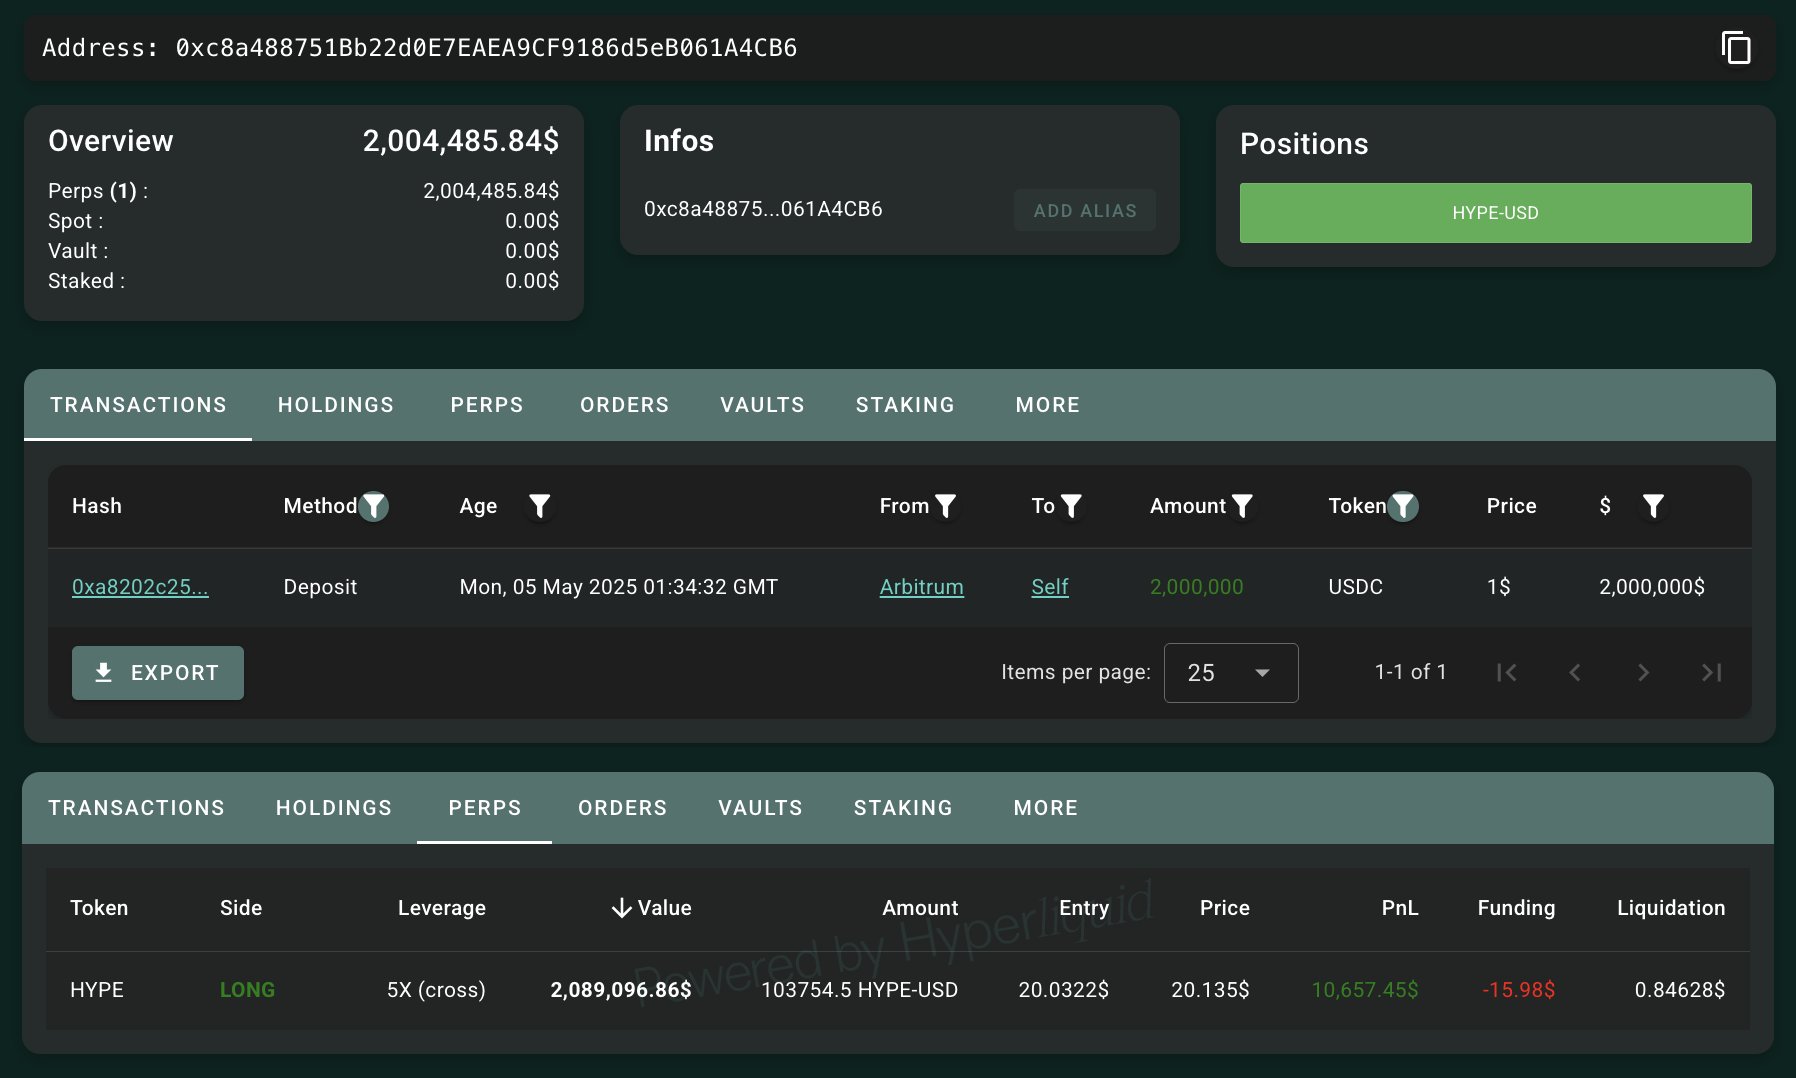The image size is (1796, 1078).
Task: Open the Orders tab in the lower panel
Action: point(622,808)
